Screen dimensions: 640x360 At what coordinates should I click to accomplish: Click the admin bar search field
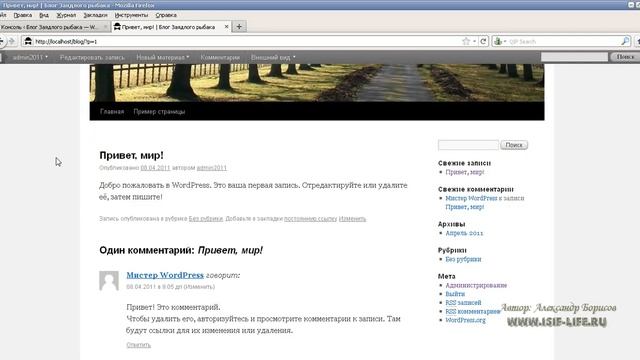(x=574, y=57)
